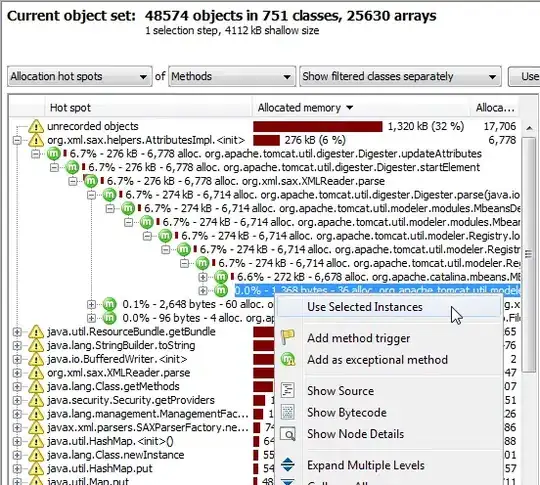
Task: Collapse the AttributesImpl.<init> tree node
Action: [17, 140]
